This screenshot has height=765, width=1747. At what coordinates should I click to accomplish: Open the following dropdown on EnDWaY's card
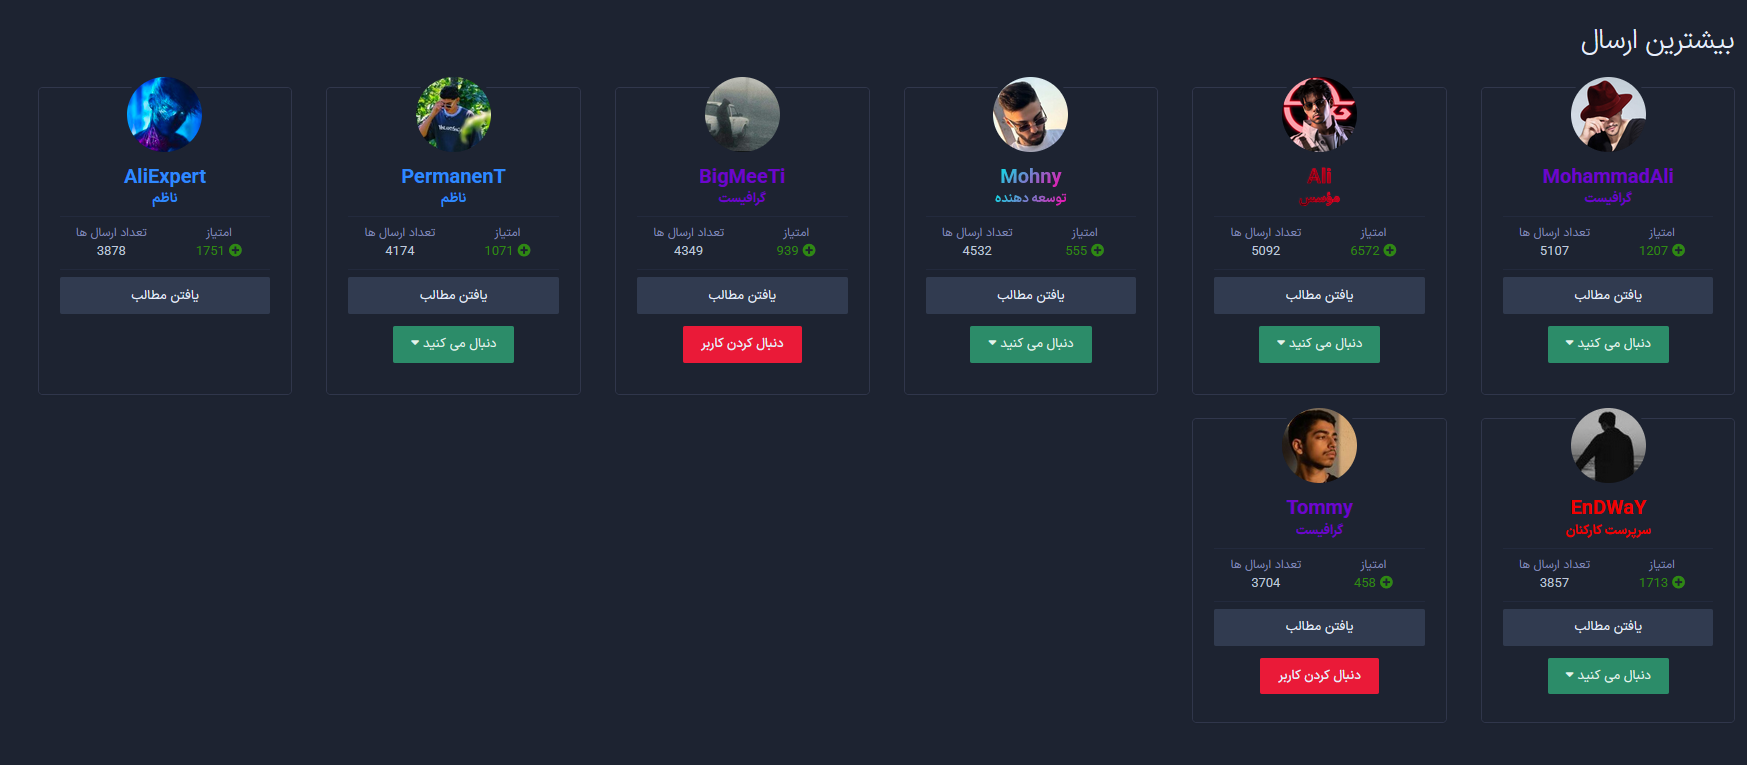pos(1607,676)
